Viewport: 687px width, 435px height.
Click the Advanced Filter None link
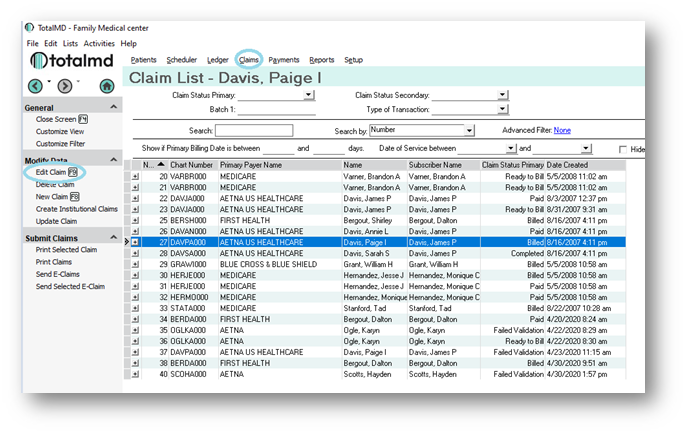click(x=562, y=130)
